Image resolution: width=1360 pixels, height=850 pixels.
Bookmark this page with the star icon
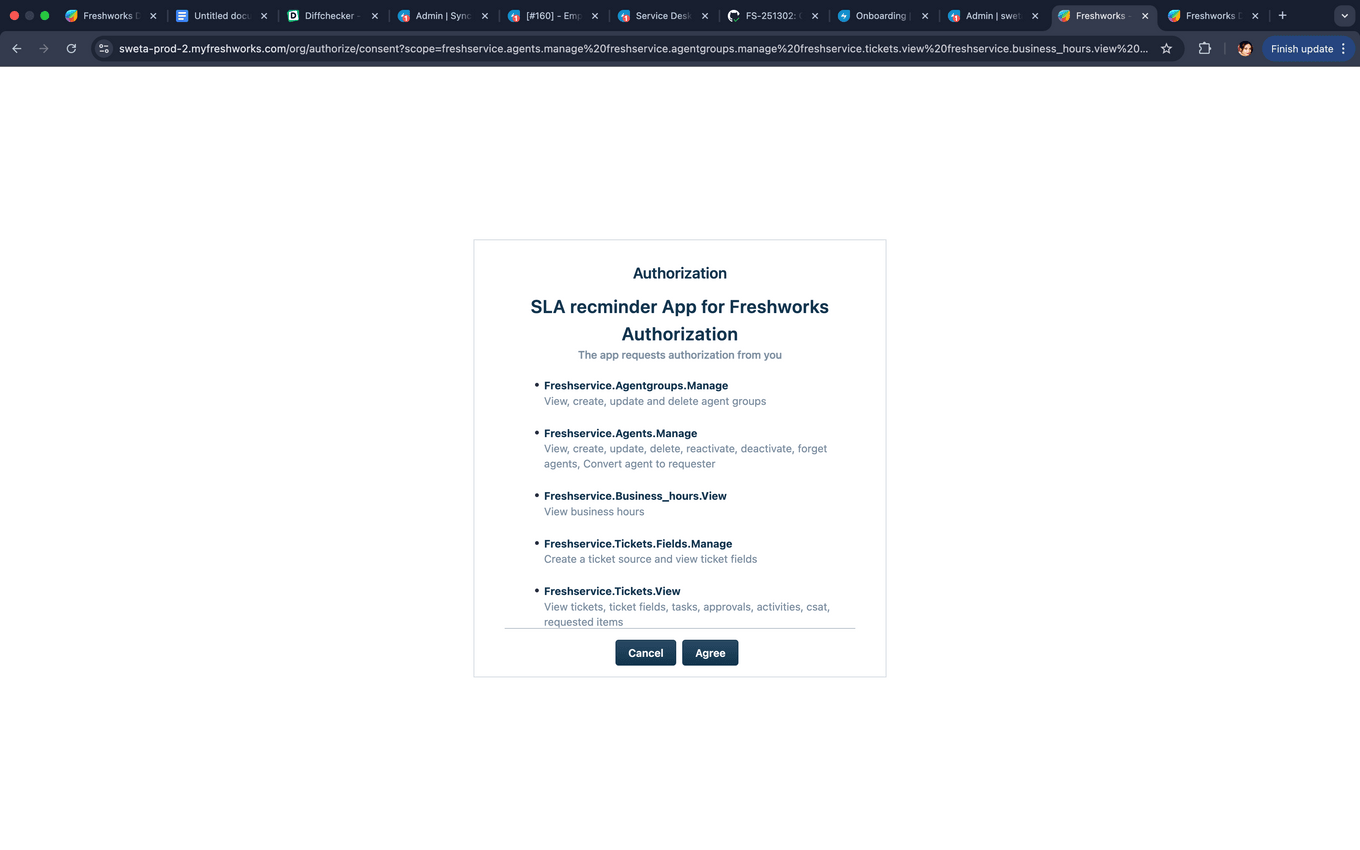(x=1166, y=48)
